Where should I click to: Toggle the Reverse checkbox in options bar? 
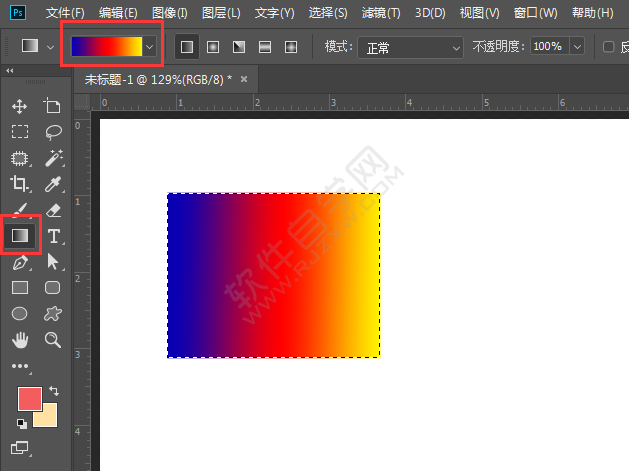tap(609, 47)
